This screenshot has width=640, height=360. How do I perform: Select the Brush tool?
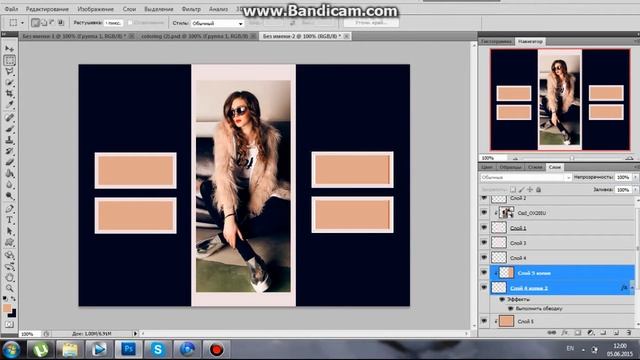click(9, 129)
